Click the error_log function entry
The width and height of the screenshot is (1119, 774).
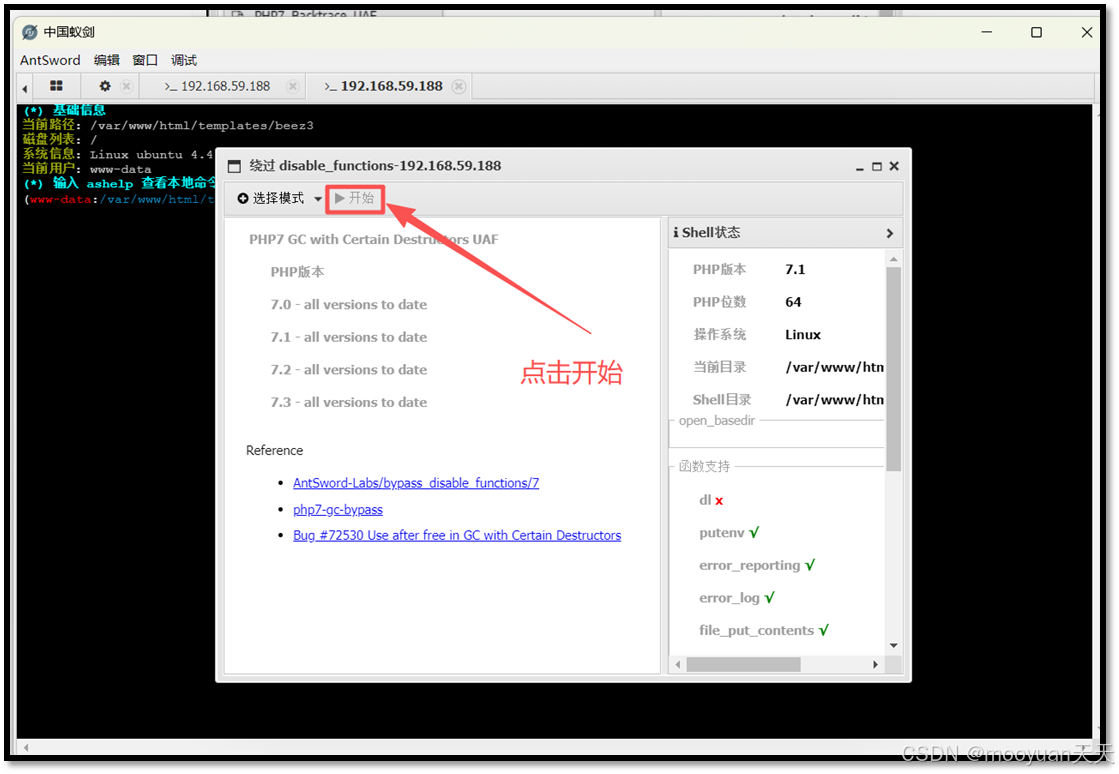(x=736, y=598)
